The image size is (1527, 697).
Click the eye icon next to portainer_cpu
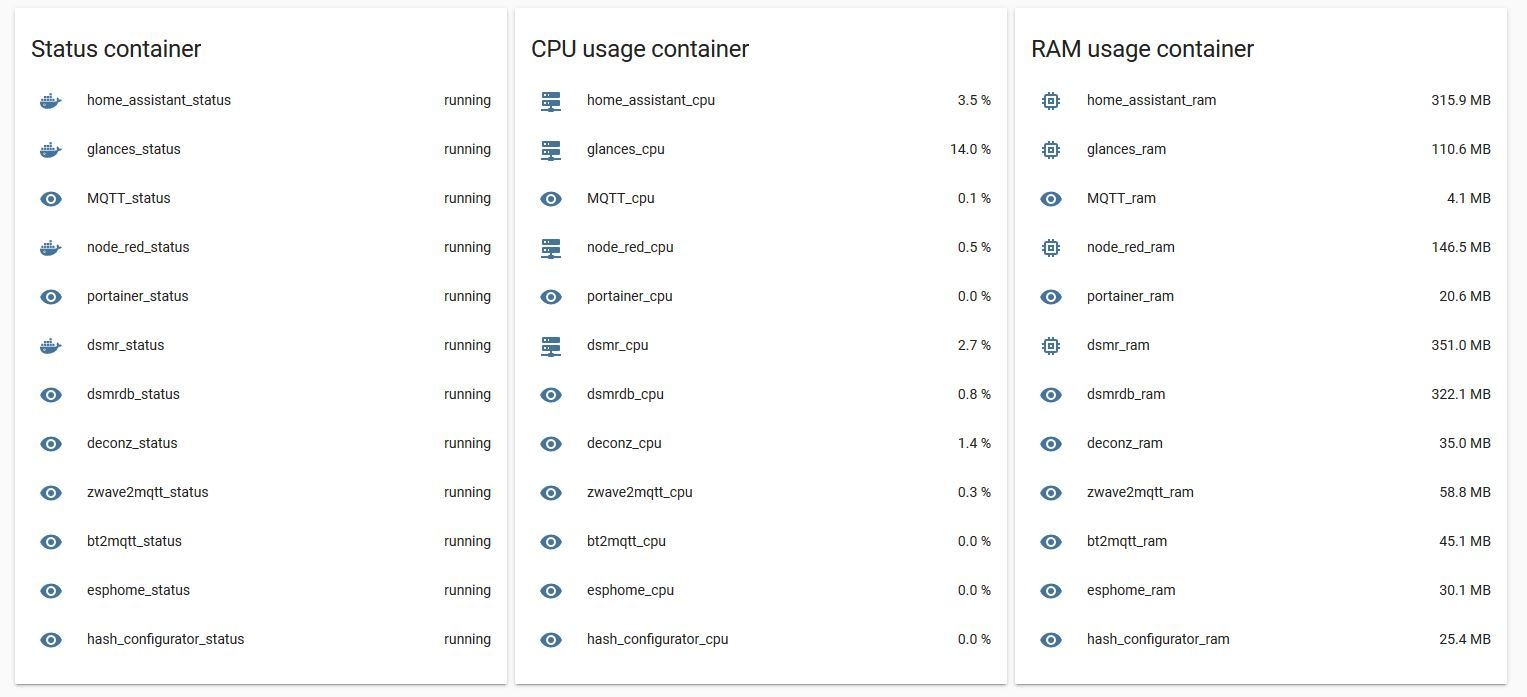click(551, 297)
